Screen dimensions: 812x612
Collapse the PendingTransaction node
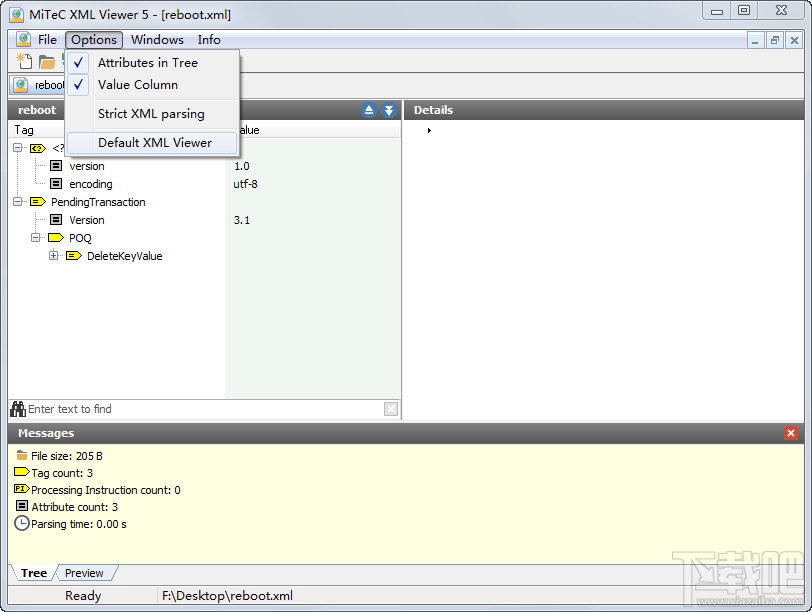[x=16, y=202]
